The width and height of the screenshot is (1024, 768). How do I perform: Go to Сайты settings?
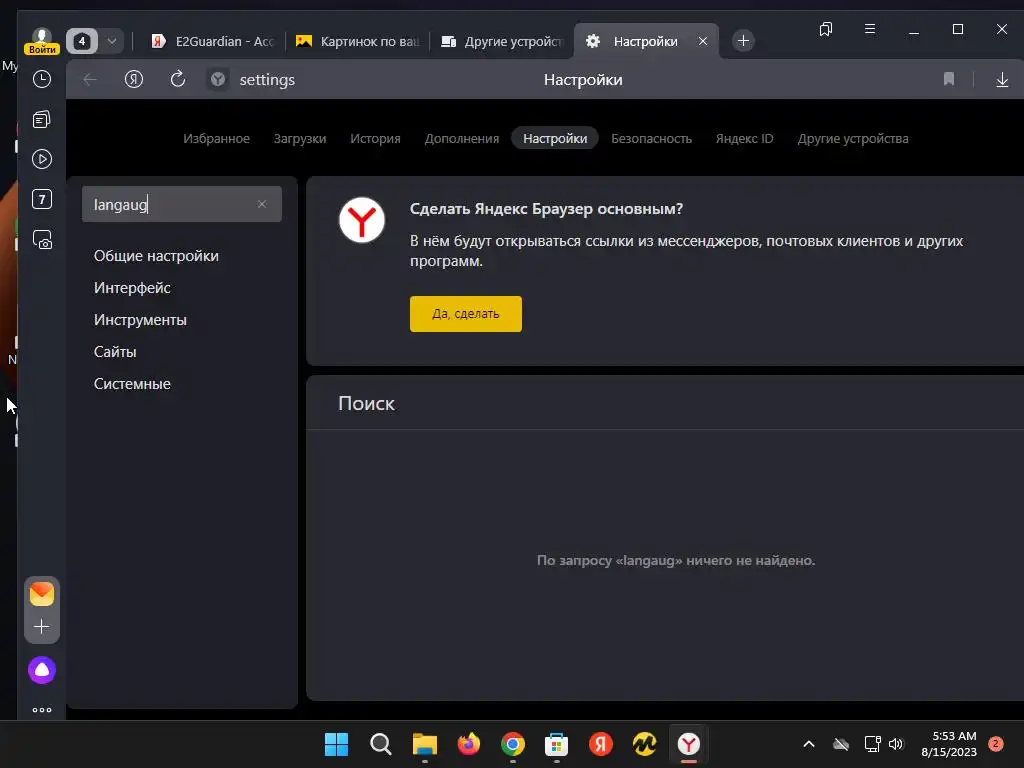[x=115, y=352]
